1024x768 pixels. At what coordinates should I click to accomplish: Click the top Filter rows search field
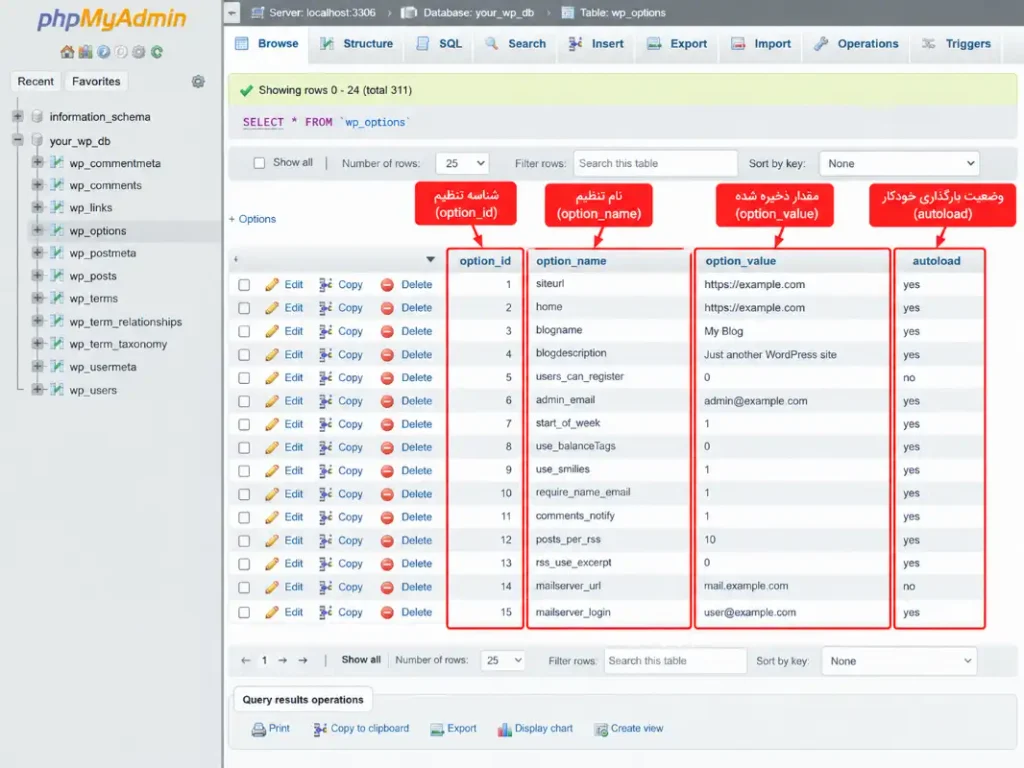655,163
